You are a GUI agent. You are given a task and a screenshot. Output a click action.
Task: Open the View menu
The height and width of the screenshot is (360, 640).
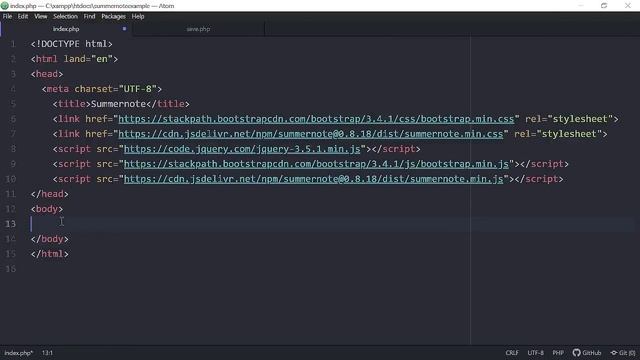coord(40,16)
